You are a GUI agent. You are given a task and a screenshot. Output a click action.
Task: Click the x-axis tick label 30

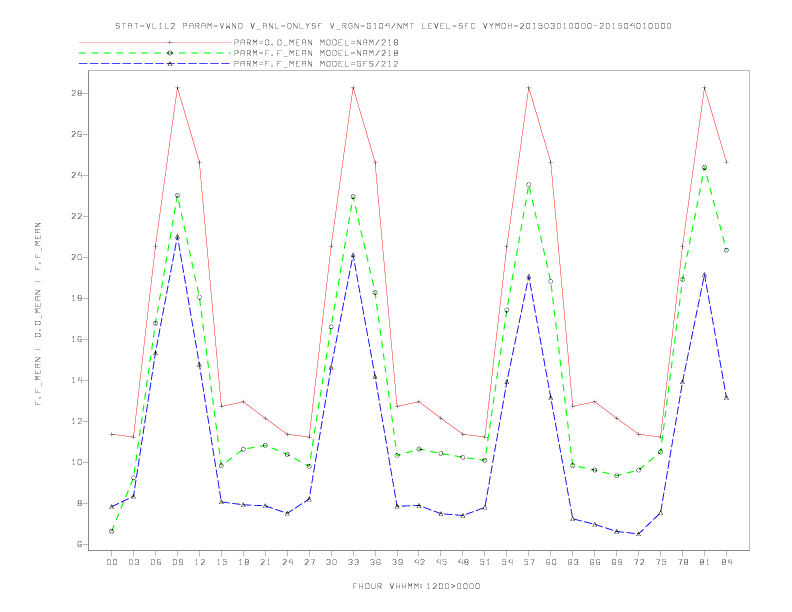tap(331, 562)
